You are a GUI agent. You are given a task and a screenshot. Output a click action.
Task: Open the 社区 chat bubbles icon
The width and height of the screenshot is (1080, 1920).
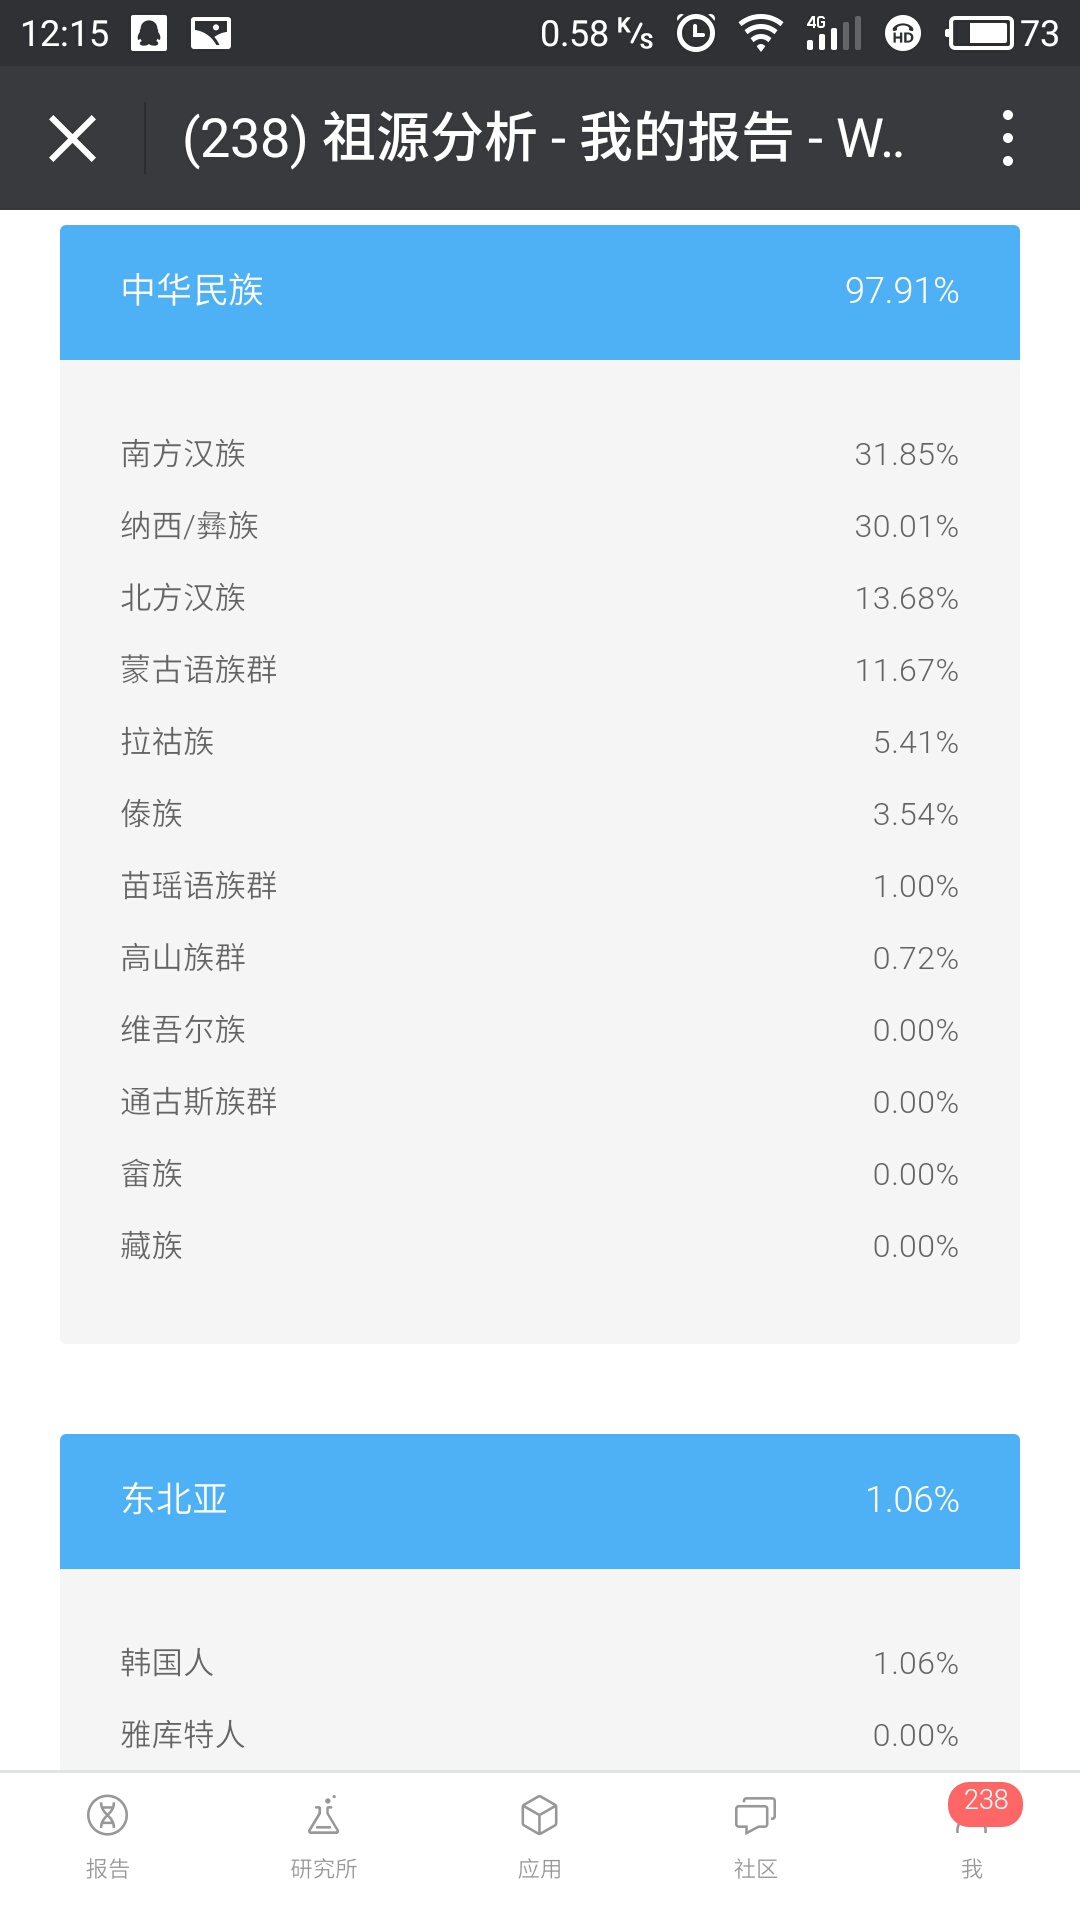coord(756,1815)
